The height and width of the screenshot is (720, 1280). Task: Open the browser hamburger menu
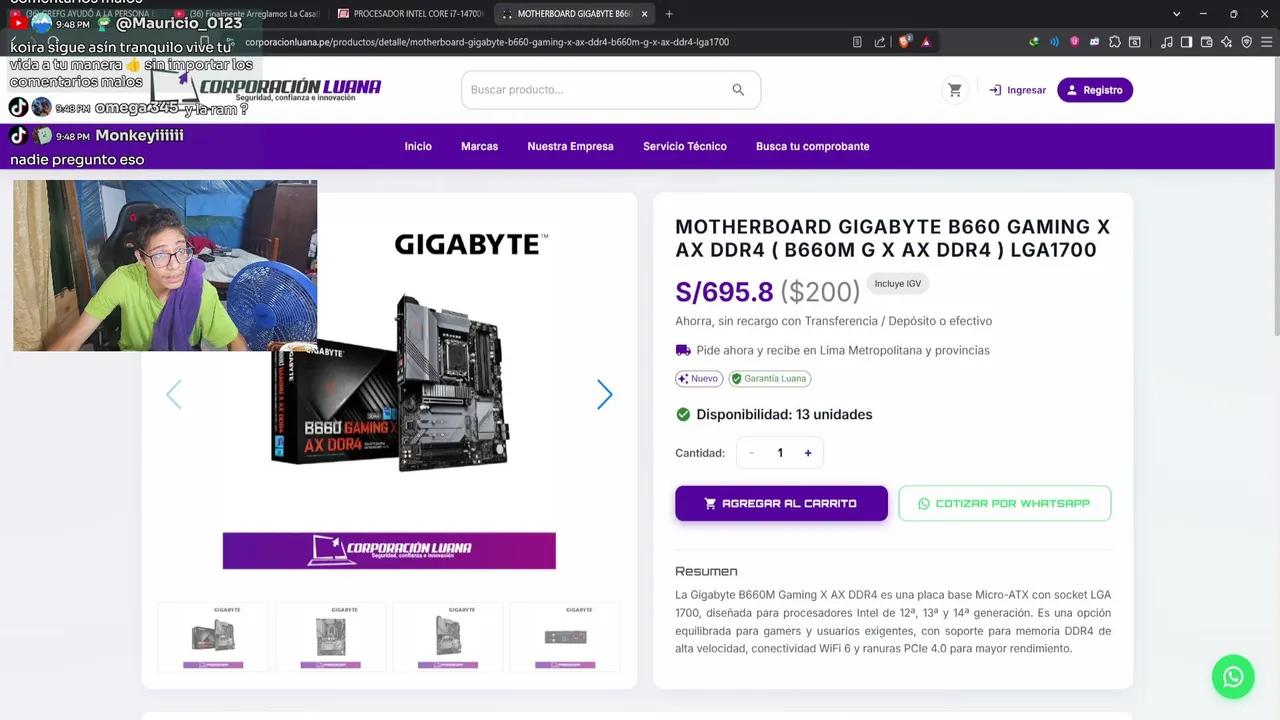click(x=1265, y=42)
